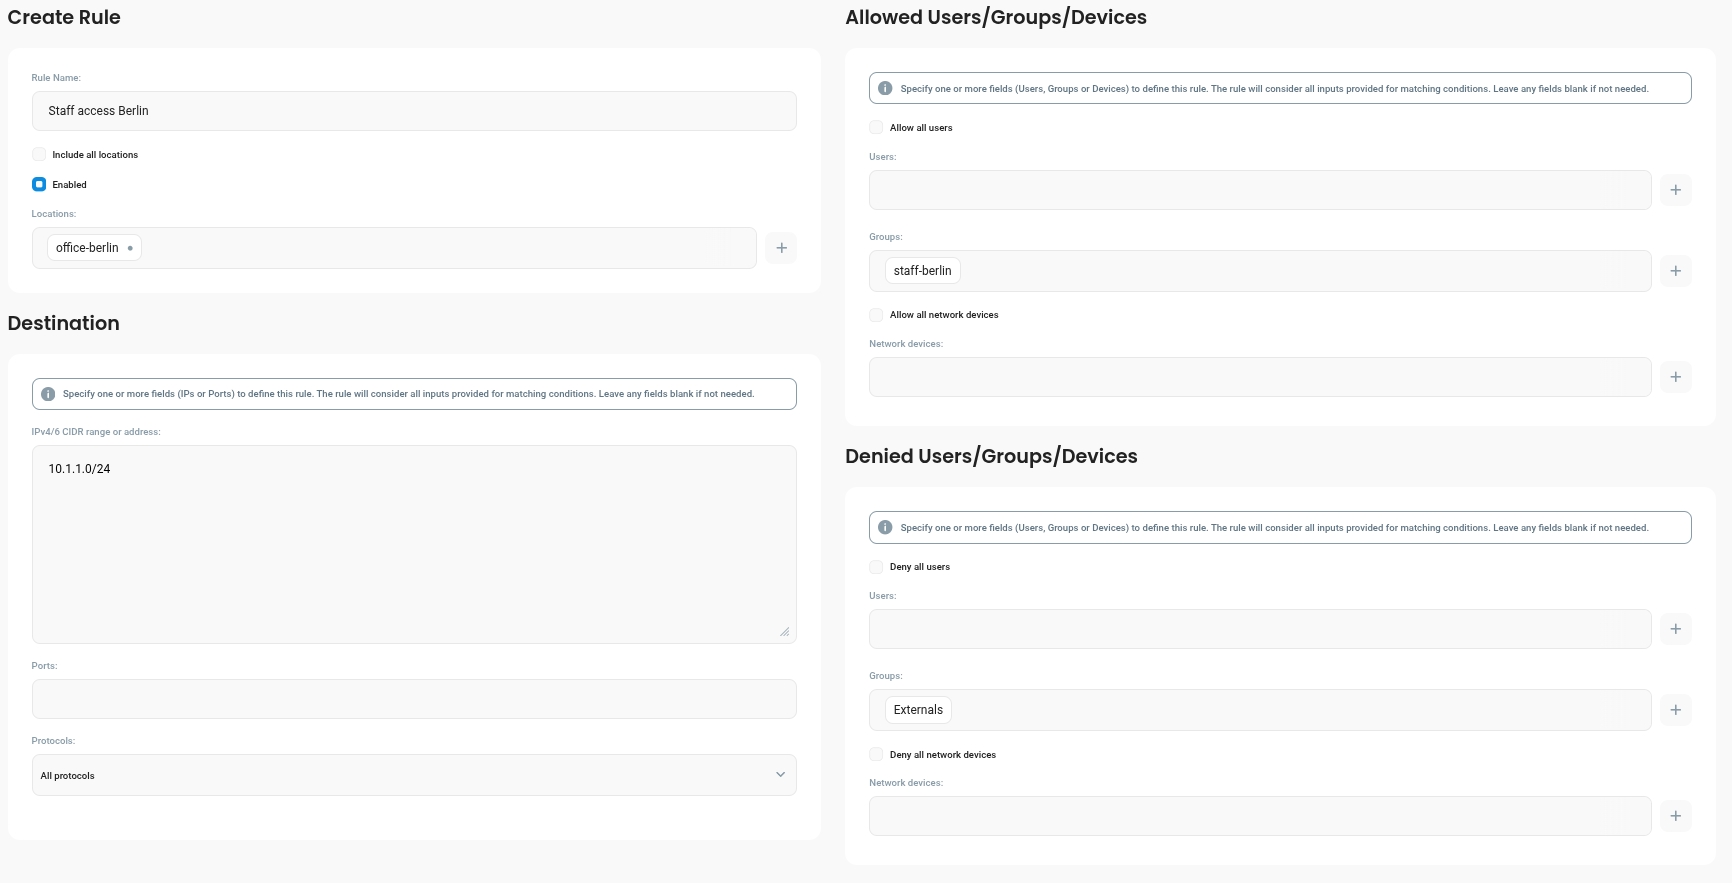1732x883 pixels.
Task: Click plus icon beside allowed Groups field
Action: [x=1675, y=271]
